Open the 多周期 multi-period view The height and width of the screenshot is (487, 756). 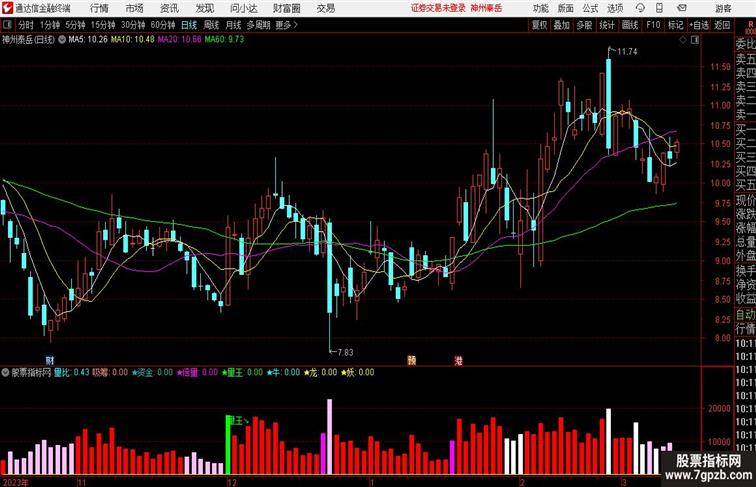tap(258, 25)
